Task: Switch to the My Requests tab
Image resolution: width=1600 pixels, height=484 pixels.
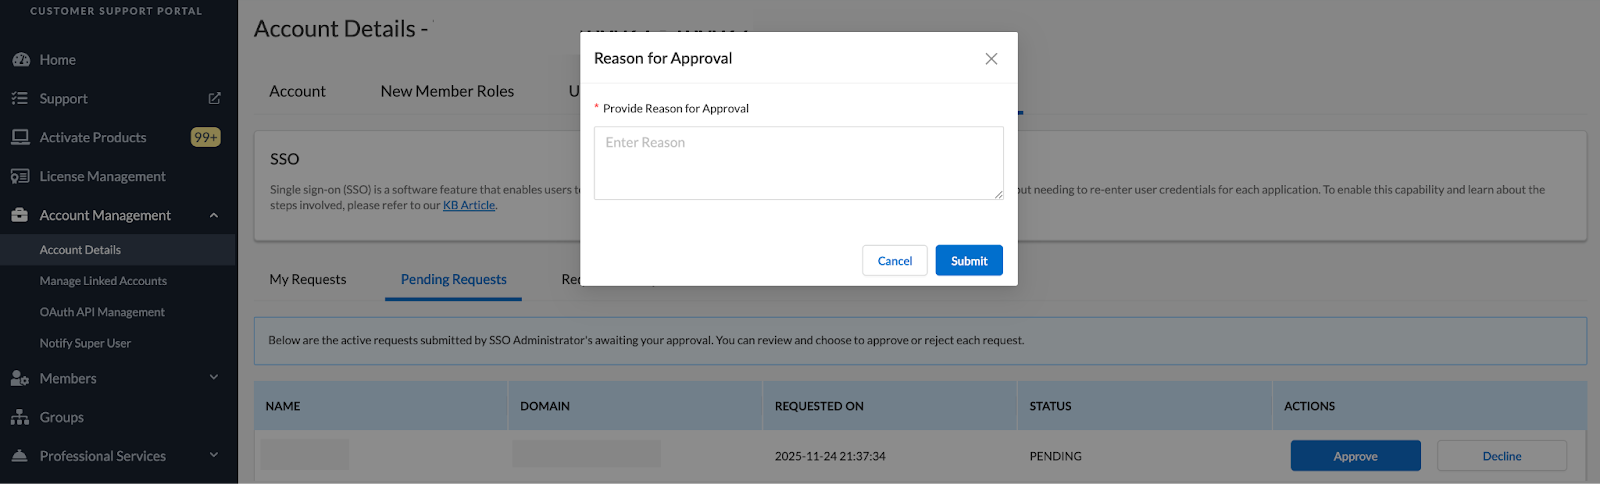Action: (308, 280)
